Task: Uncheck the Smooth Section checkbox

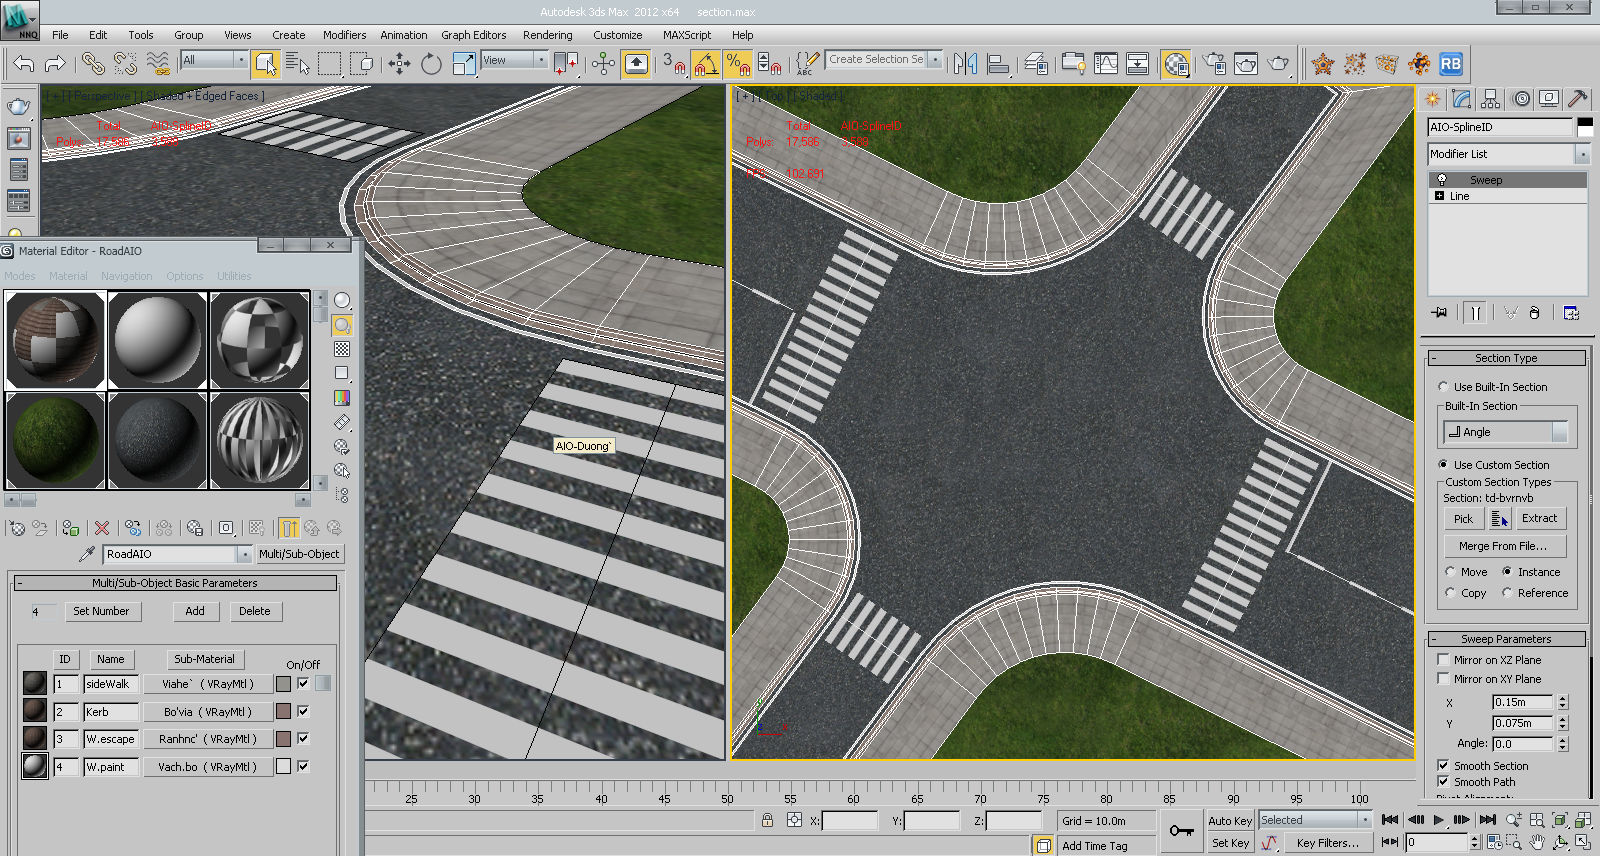Action: pos(1443,765)
